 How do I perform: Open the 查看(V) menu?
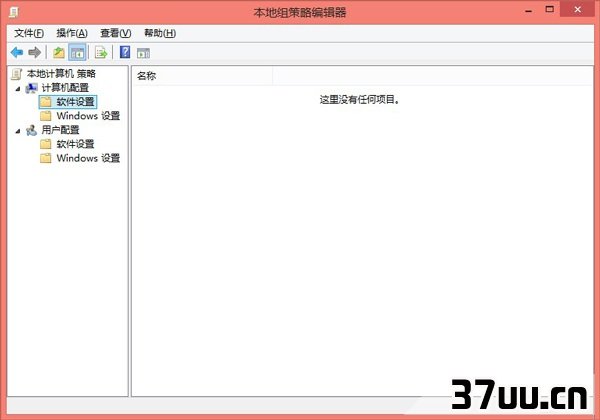(x=116, y=33)
